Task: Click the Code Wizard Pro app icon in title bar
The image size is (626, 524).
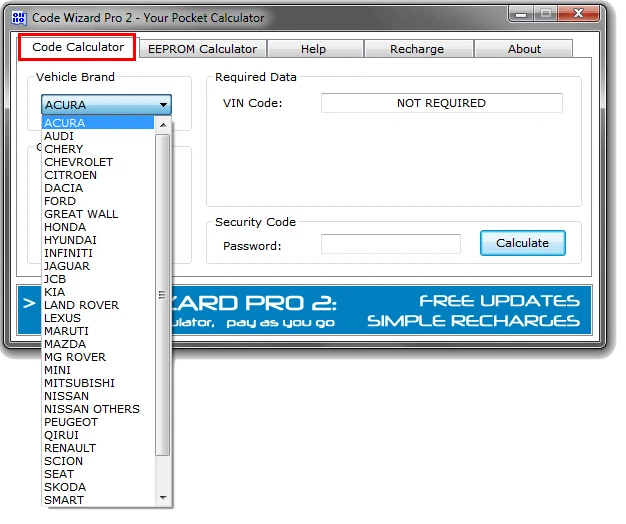Action: pyautogui.click(x=19, y=18)
